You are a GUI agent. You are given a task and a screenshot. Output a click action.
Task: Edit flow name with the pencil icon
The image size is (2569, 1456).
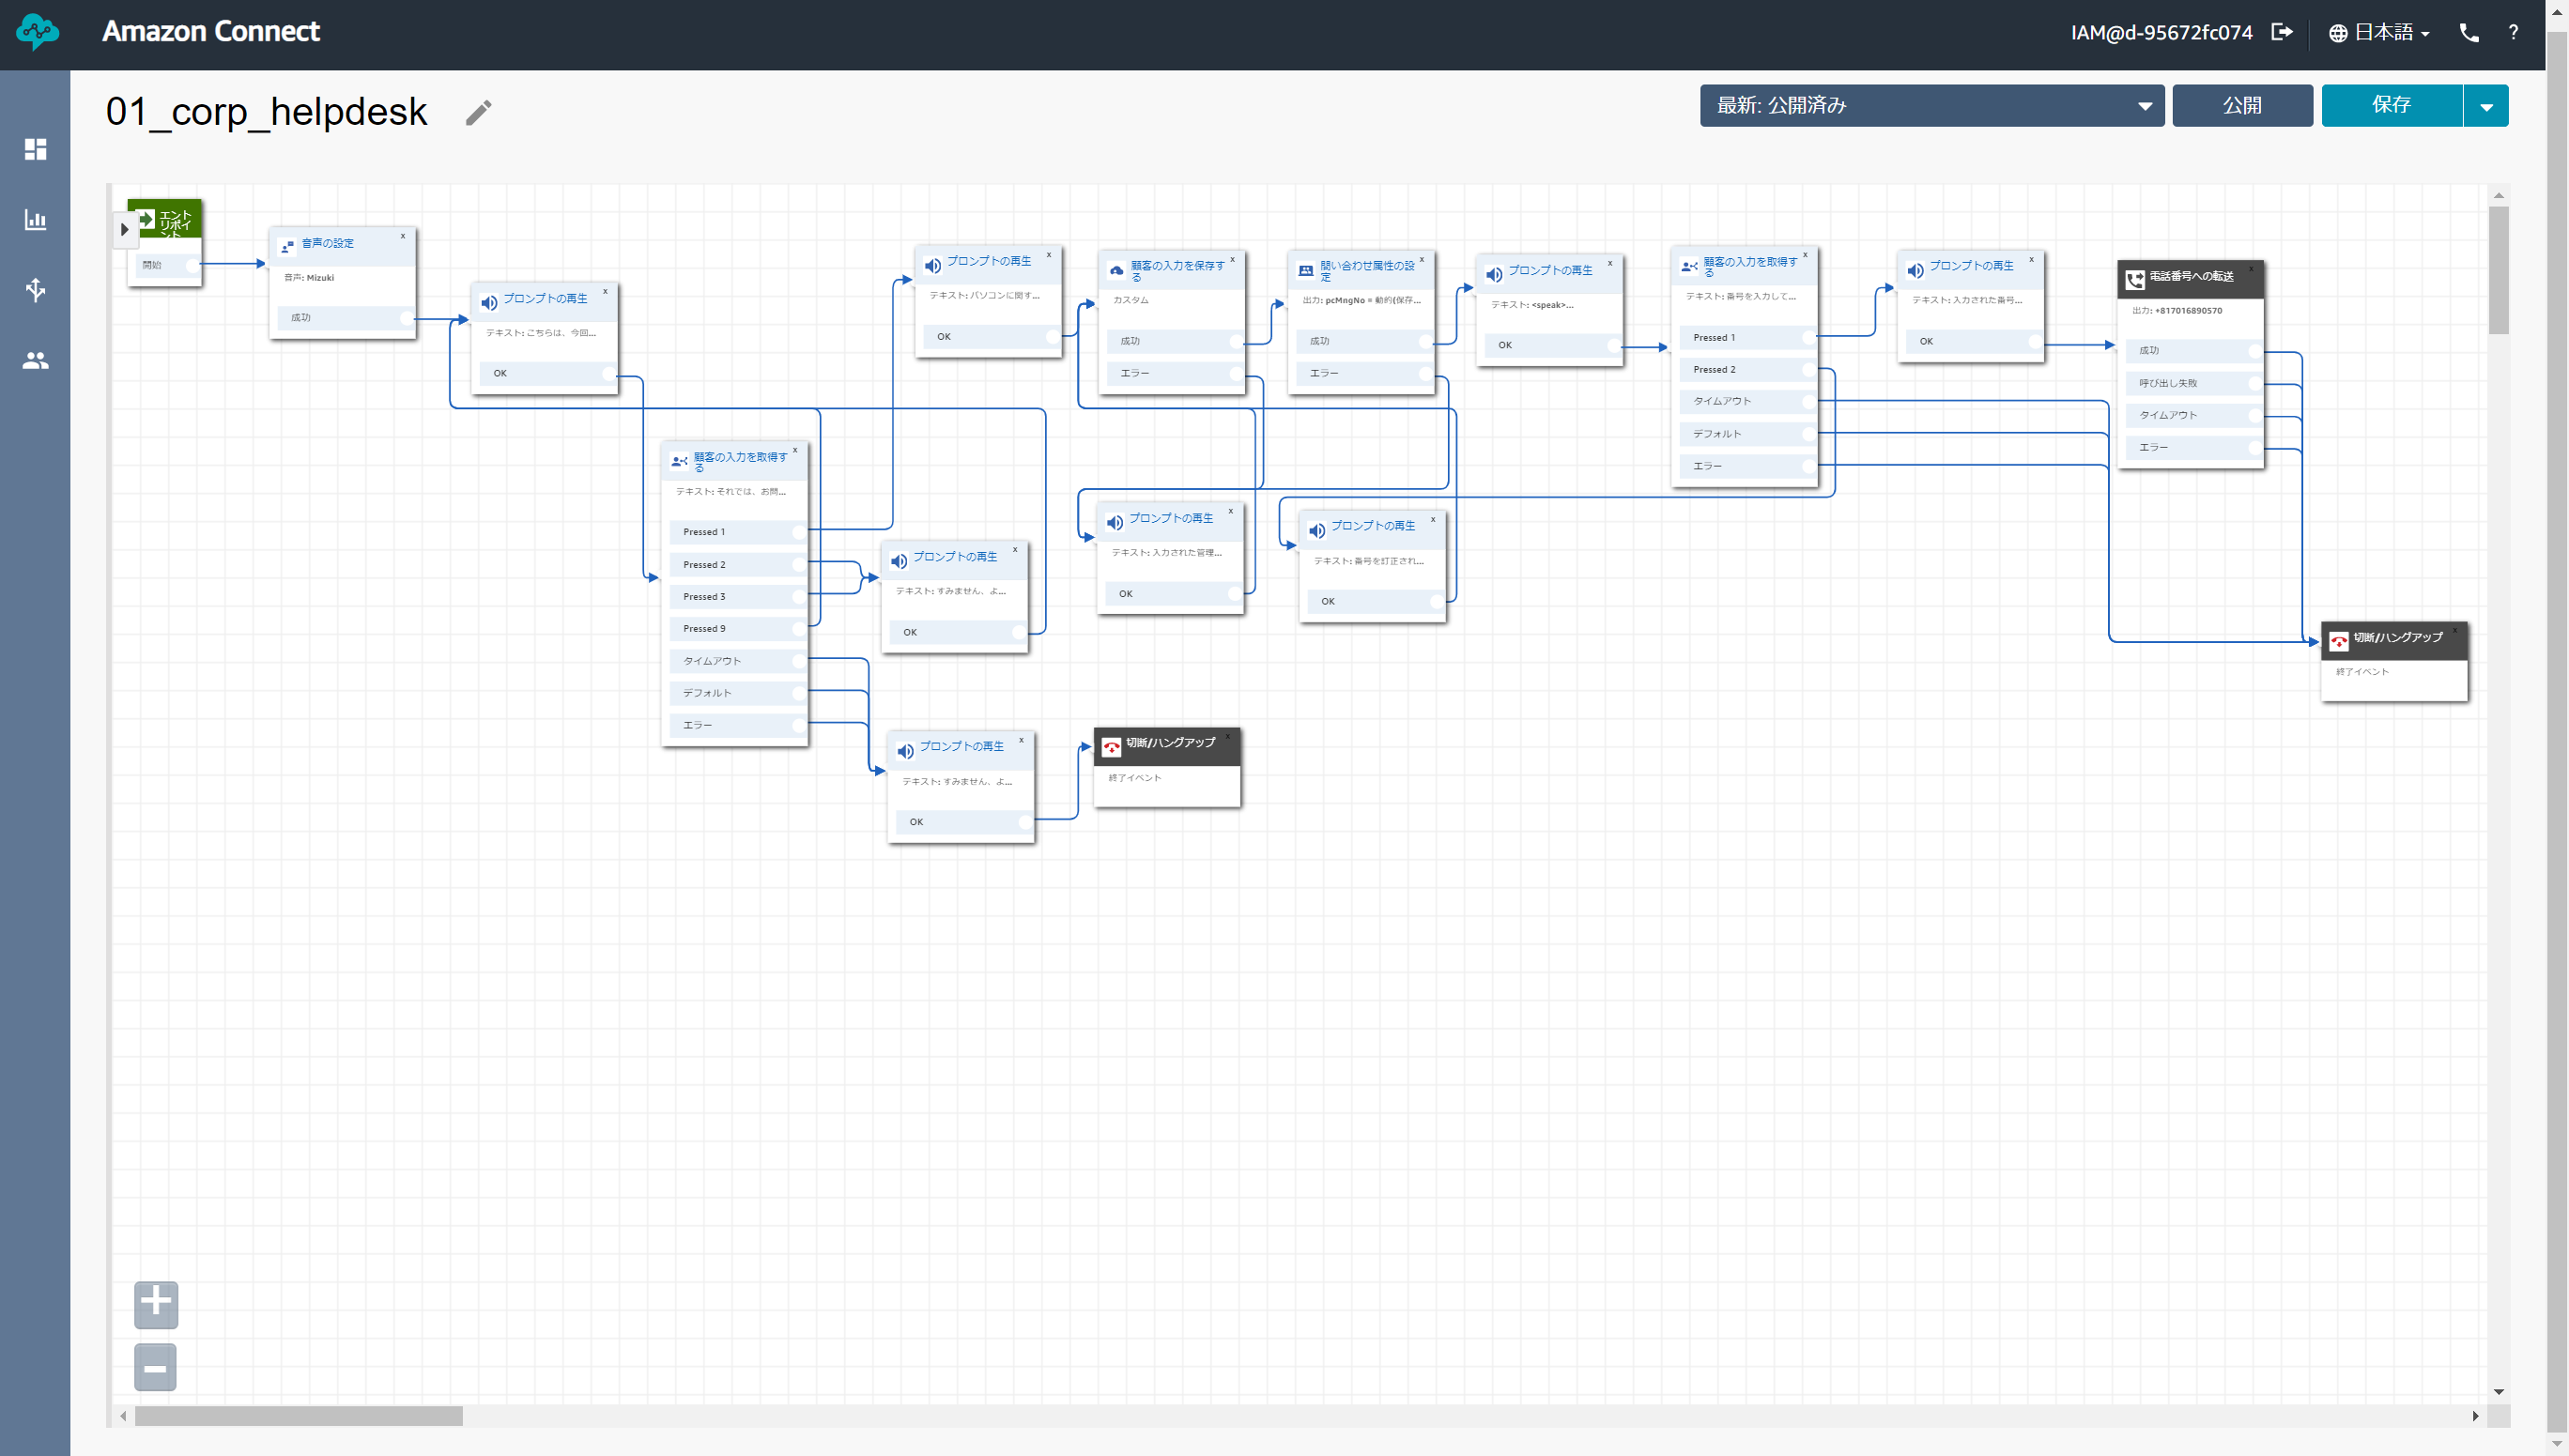pyautogui.click(x=479, y=112)
